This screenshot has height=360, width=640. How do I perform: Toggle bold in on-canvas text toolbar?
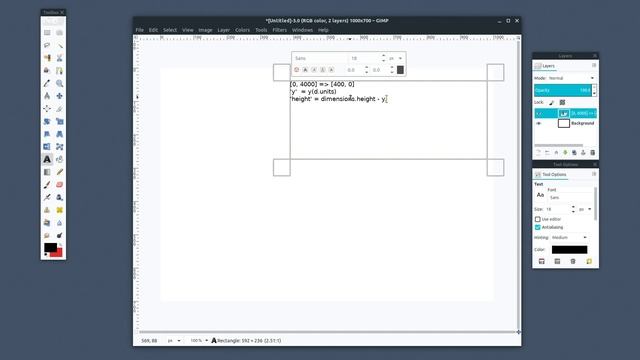[305, 70]
